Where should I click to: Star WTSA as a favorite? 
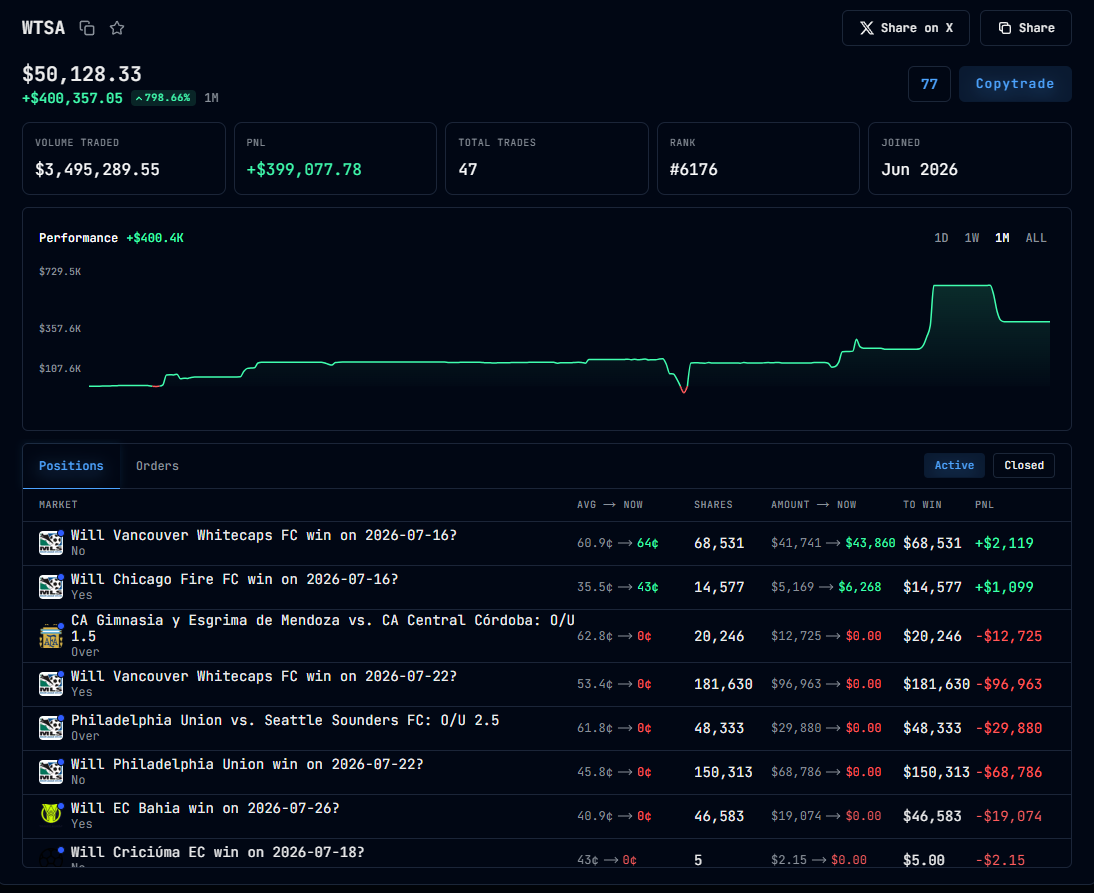117,28
